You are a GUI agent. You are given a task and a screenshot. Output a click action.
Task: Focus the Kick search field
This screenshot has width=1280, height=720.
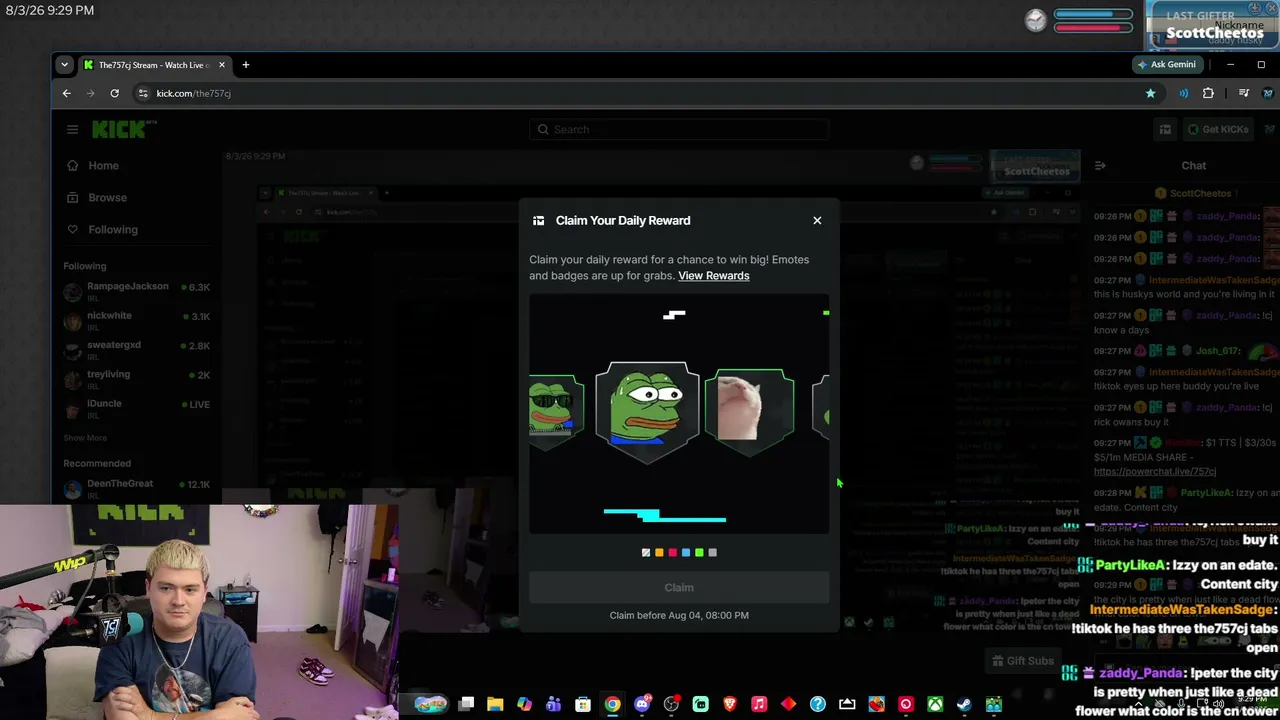(x=679, y=129)
